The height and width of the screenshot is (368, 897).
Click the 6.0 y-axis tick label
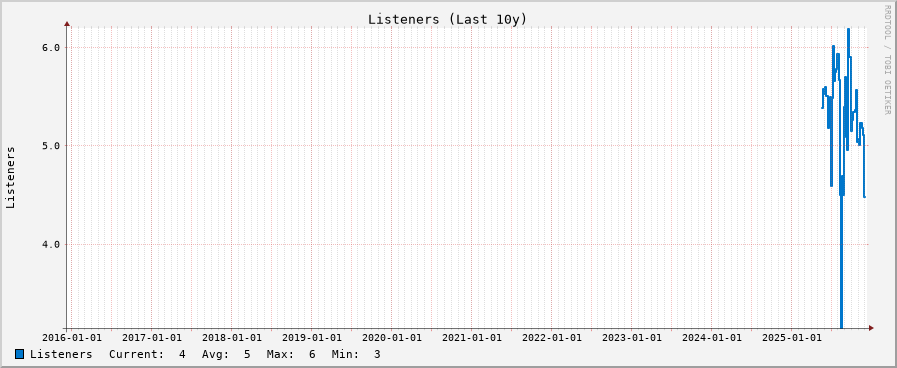coord(50,48)
